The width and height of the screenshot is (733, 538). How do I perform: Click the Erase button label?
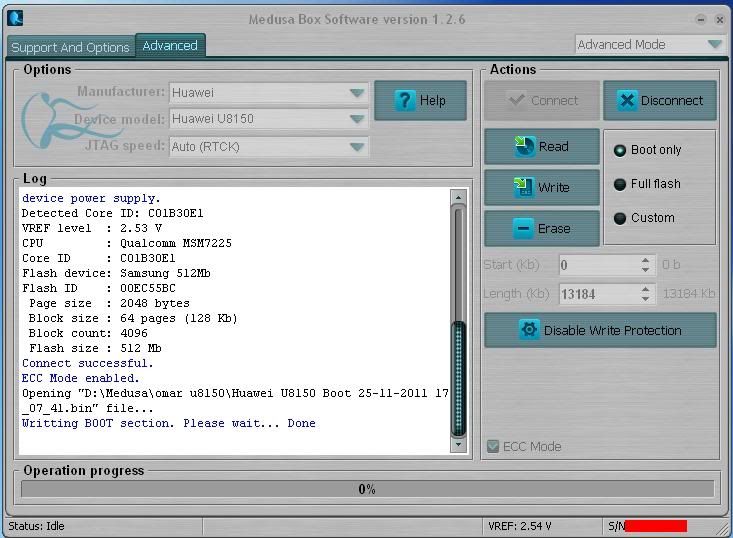[554, 229]
